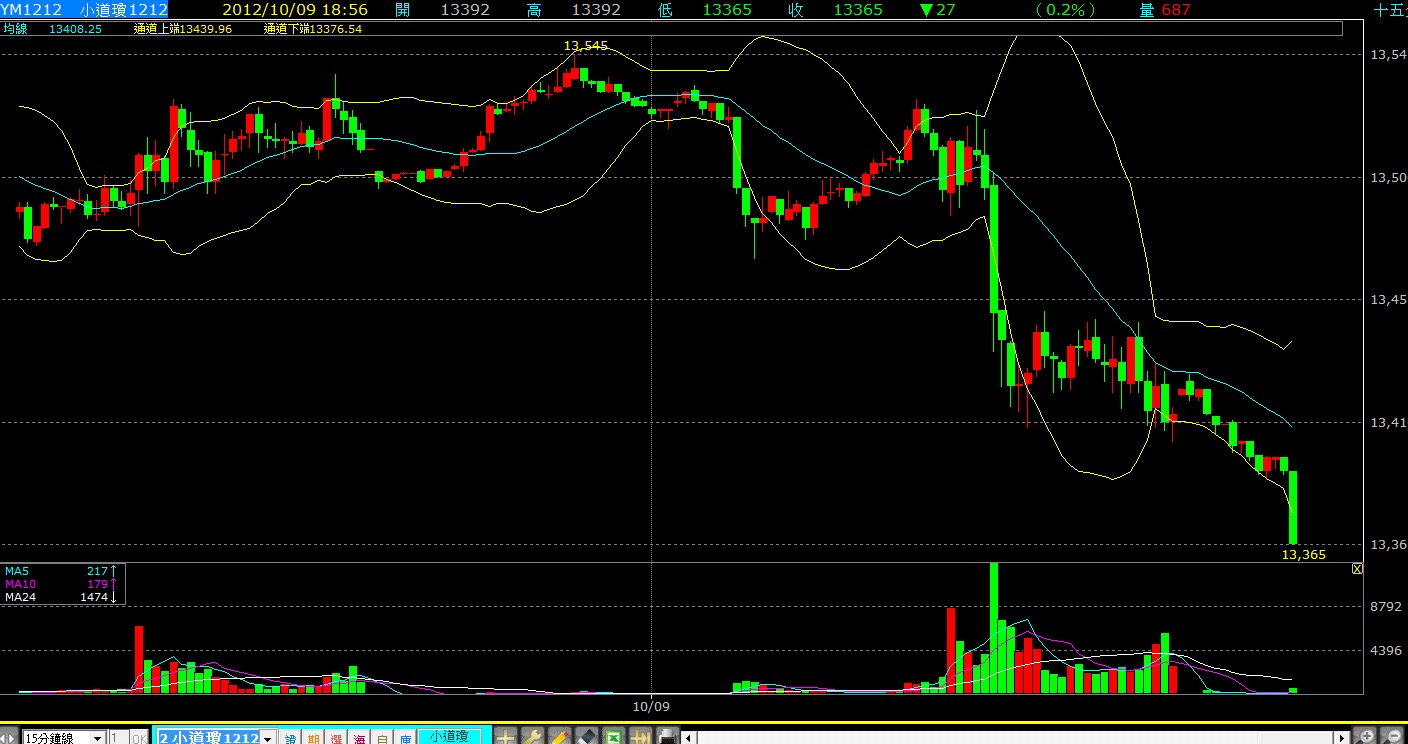Click the 小道瓊1212 title in the header
The height and width of the screenshot is (744, 1408).
(x=124, y=9)
